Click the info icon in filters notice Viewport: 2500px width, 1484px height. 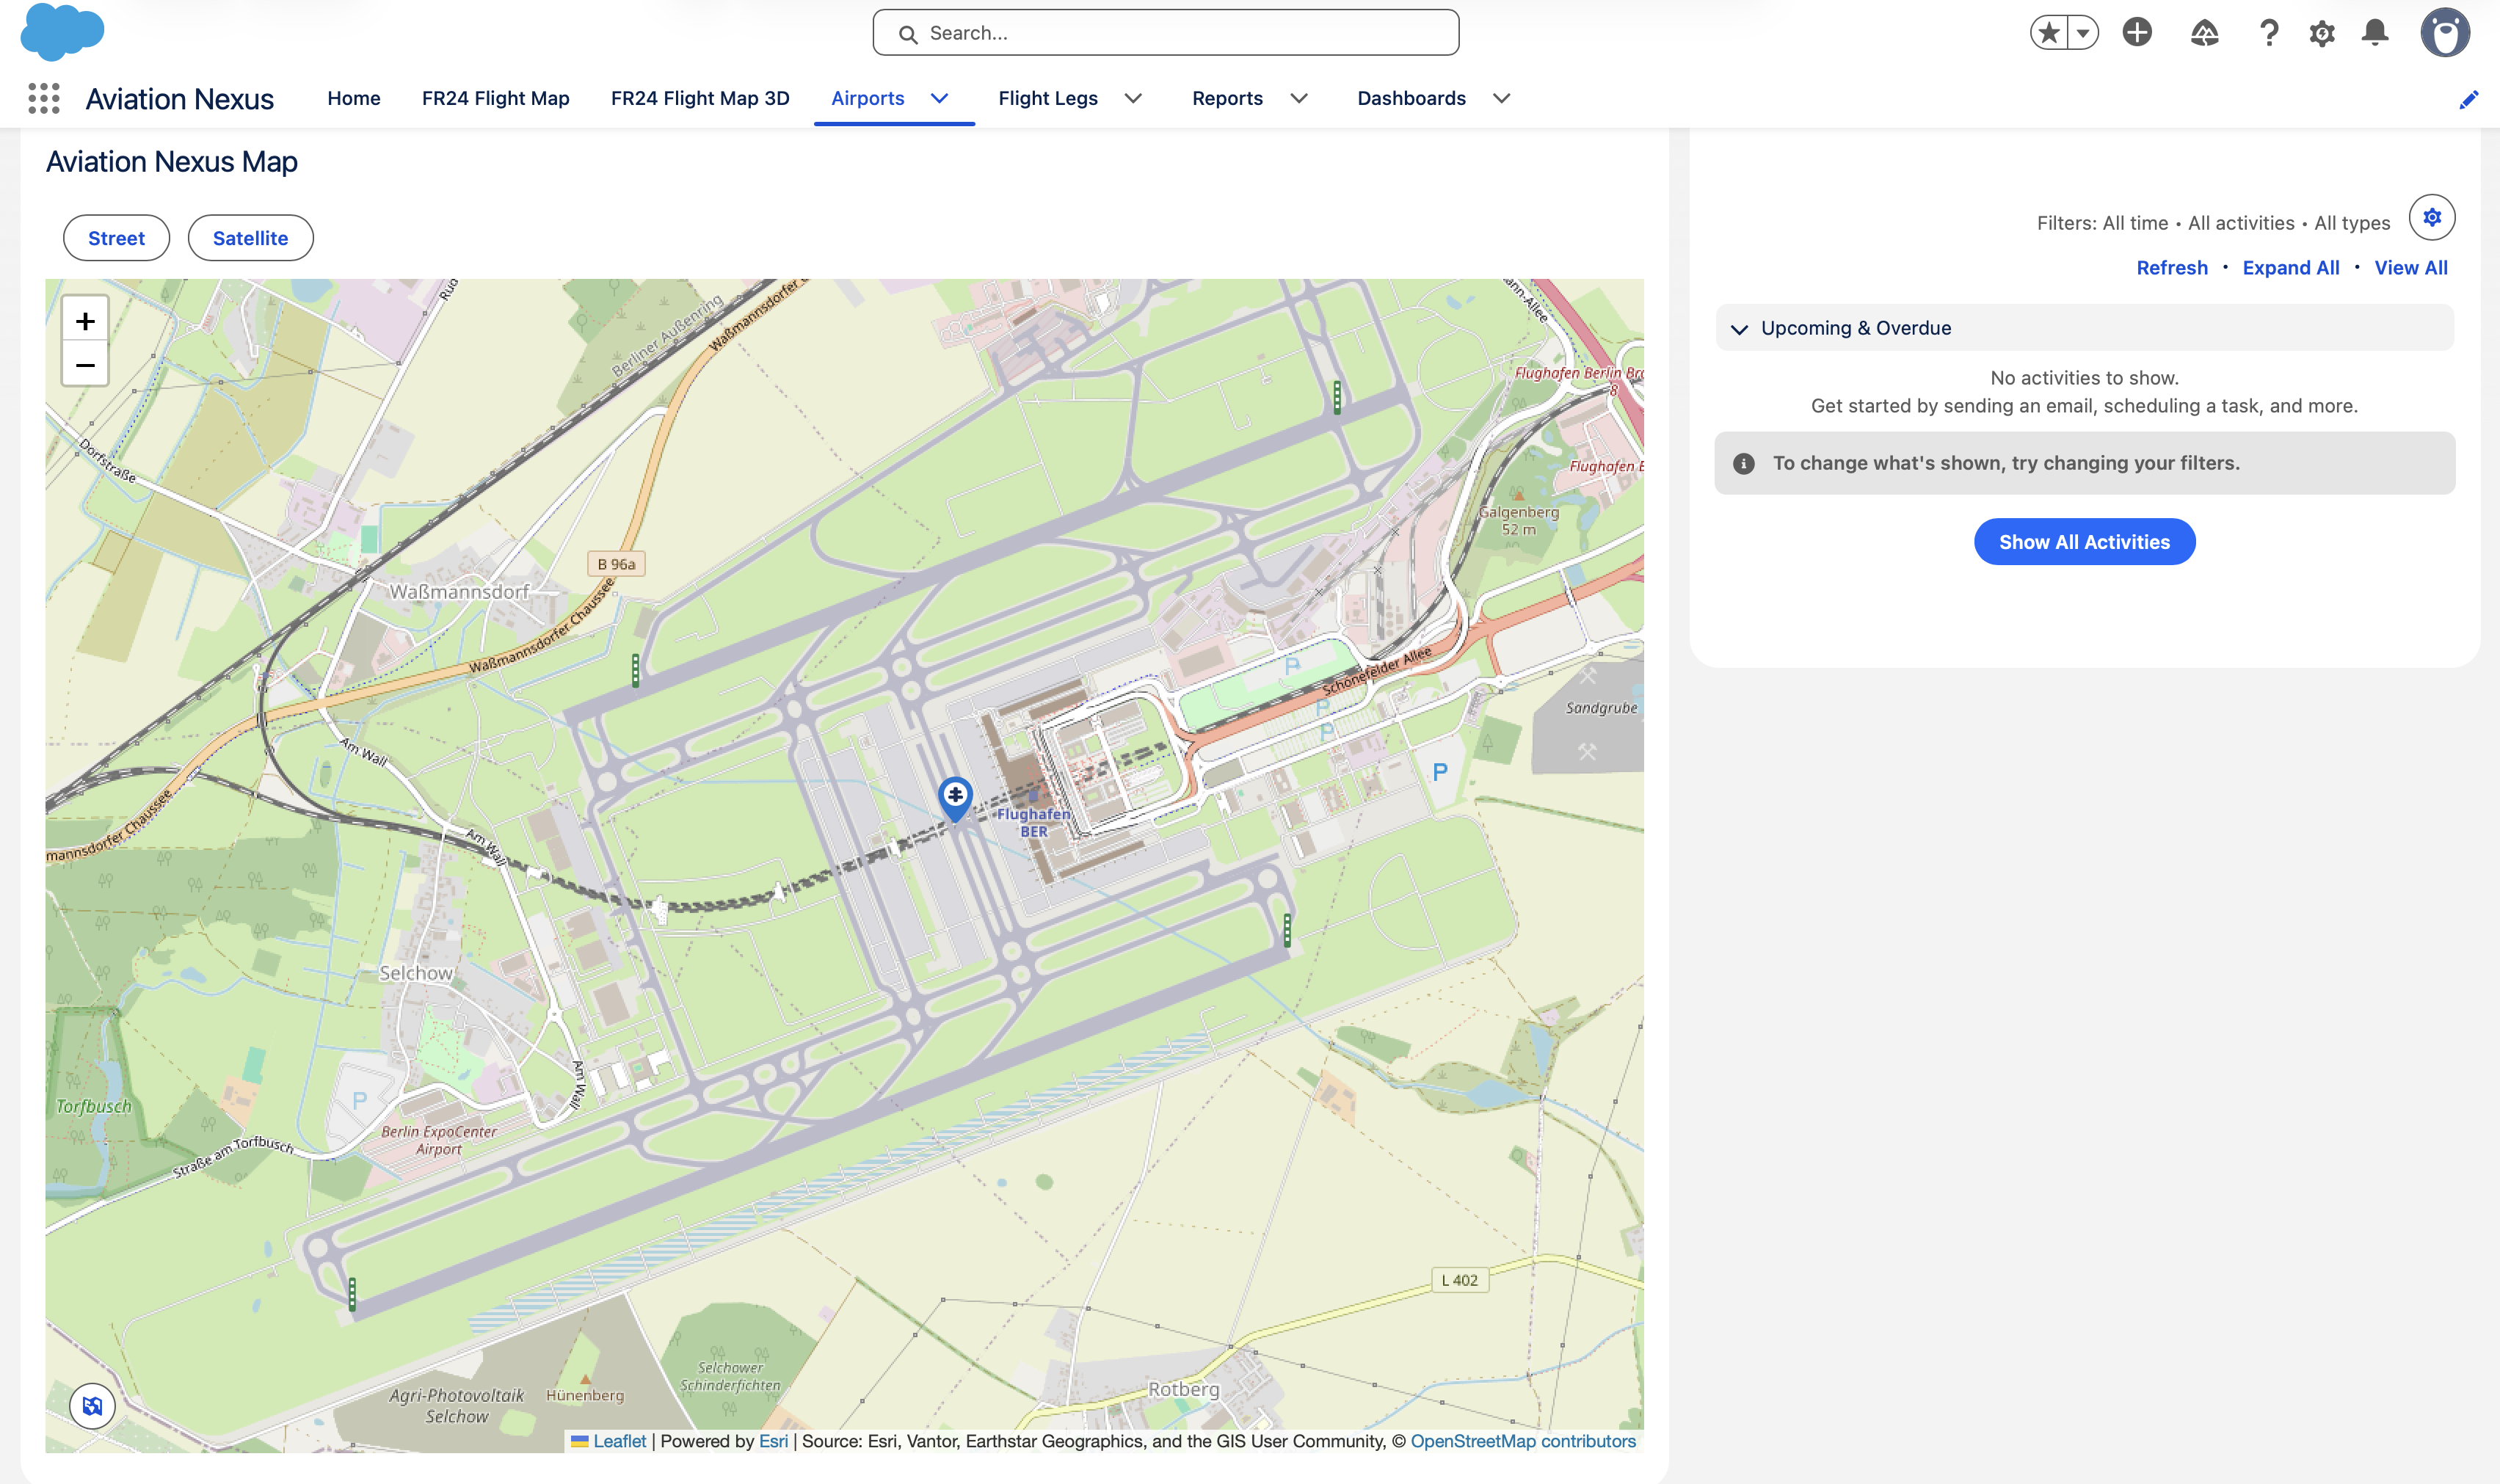tap(1744, 463)
